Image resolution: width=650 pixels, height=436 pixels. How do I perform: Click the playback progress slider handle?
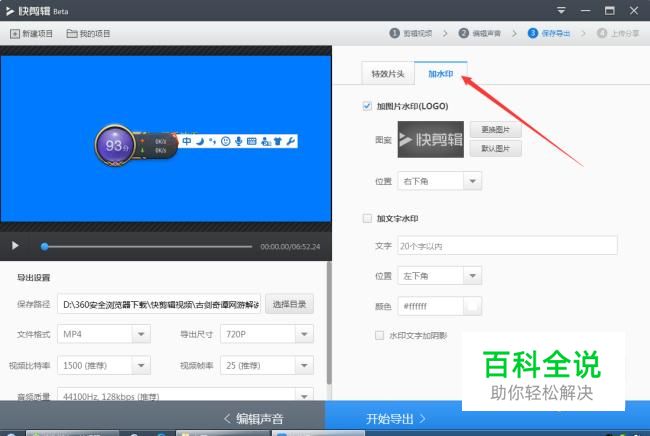[44, 246]
